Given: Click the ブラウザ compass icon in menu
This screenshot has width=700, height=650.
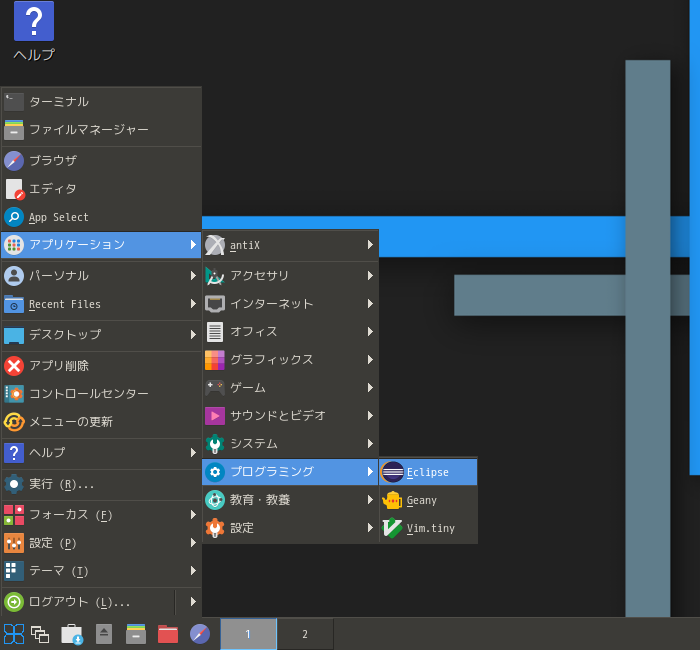Looking at the screenshot, I should click(x=14, y=161).
